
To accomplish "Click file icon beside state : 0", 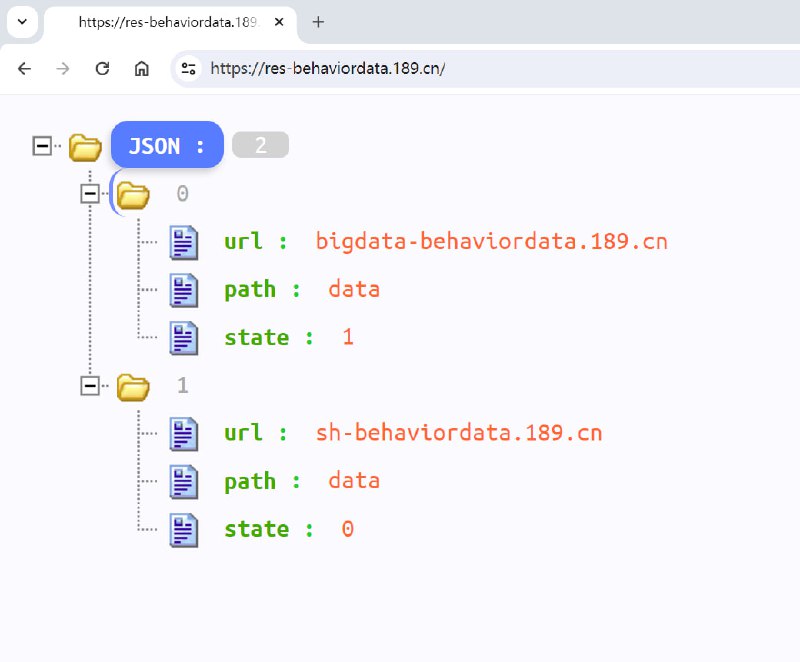I will click(x=184, y=530).
